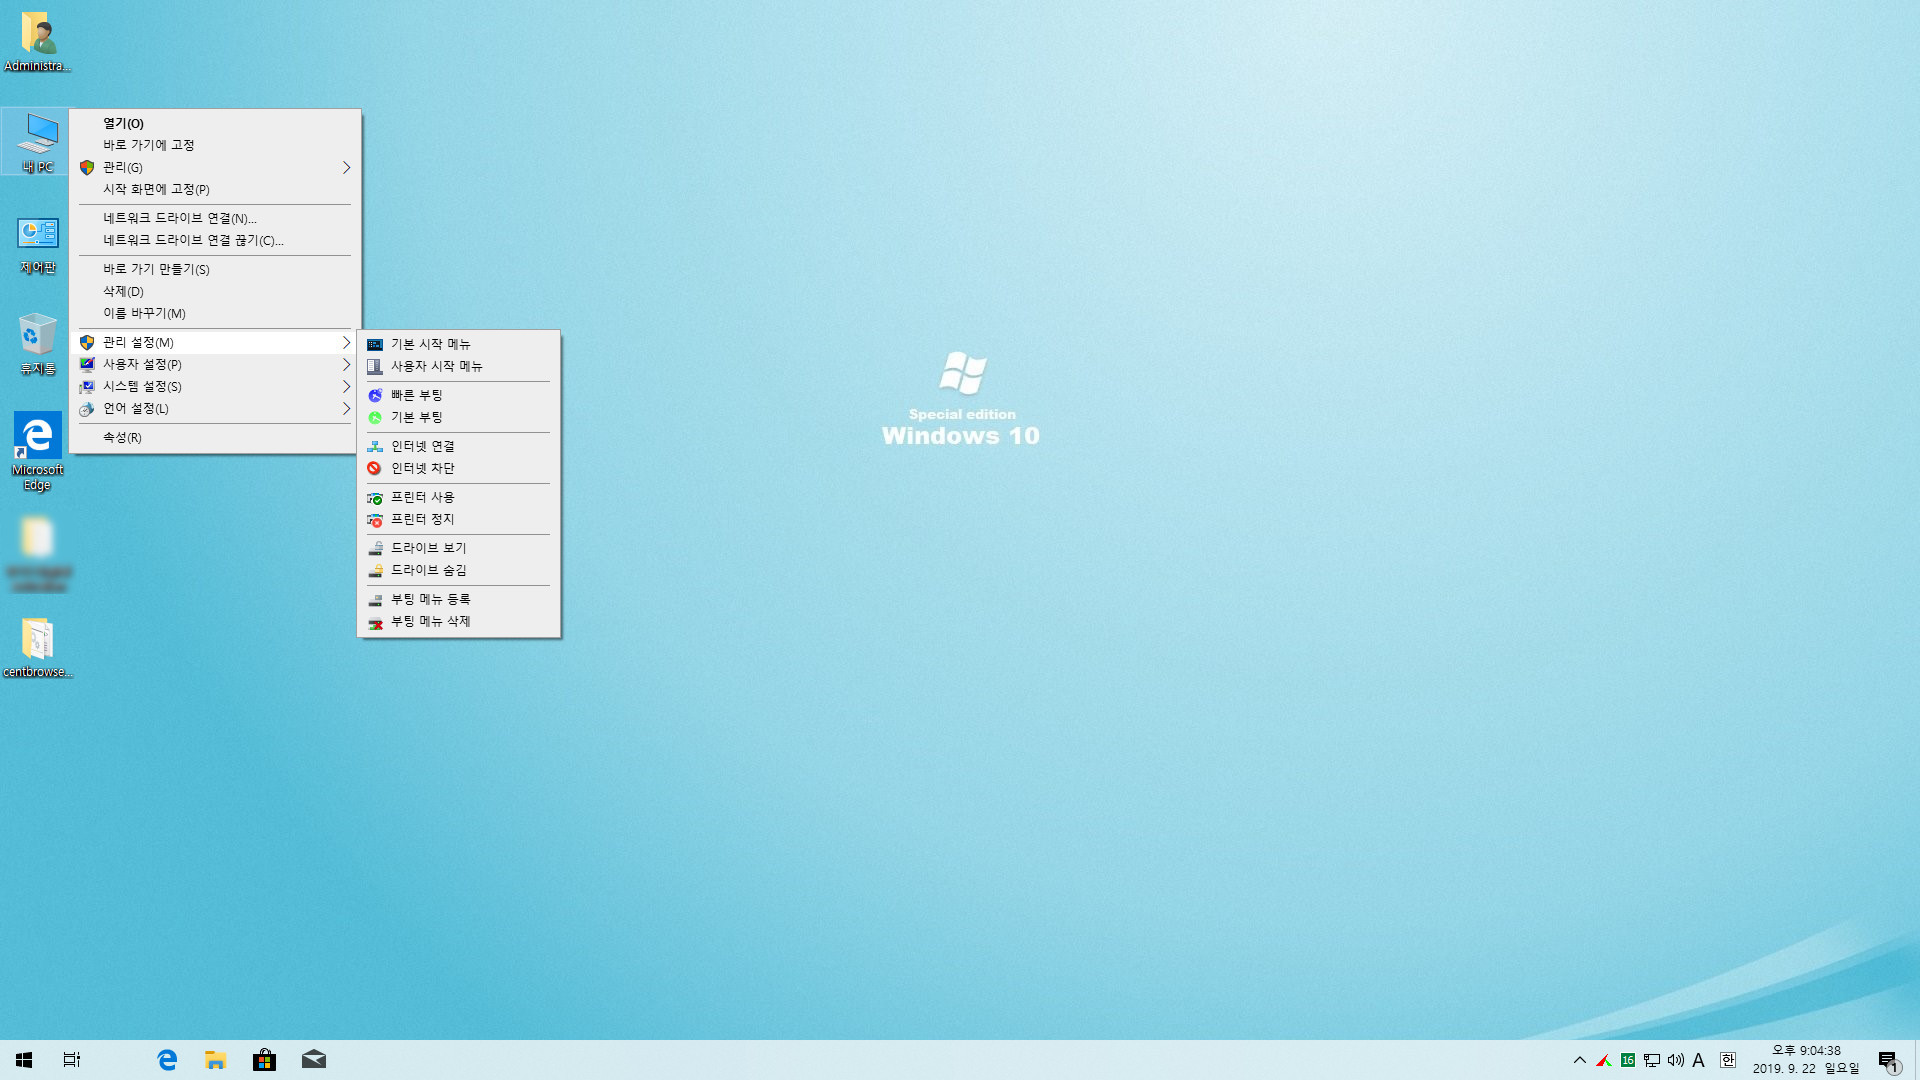Click the A input mode indicator
The width and height of the screenshot is (1920, 1080).
coord(1698,1060)
